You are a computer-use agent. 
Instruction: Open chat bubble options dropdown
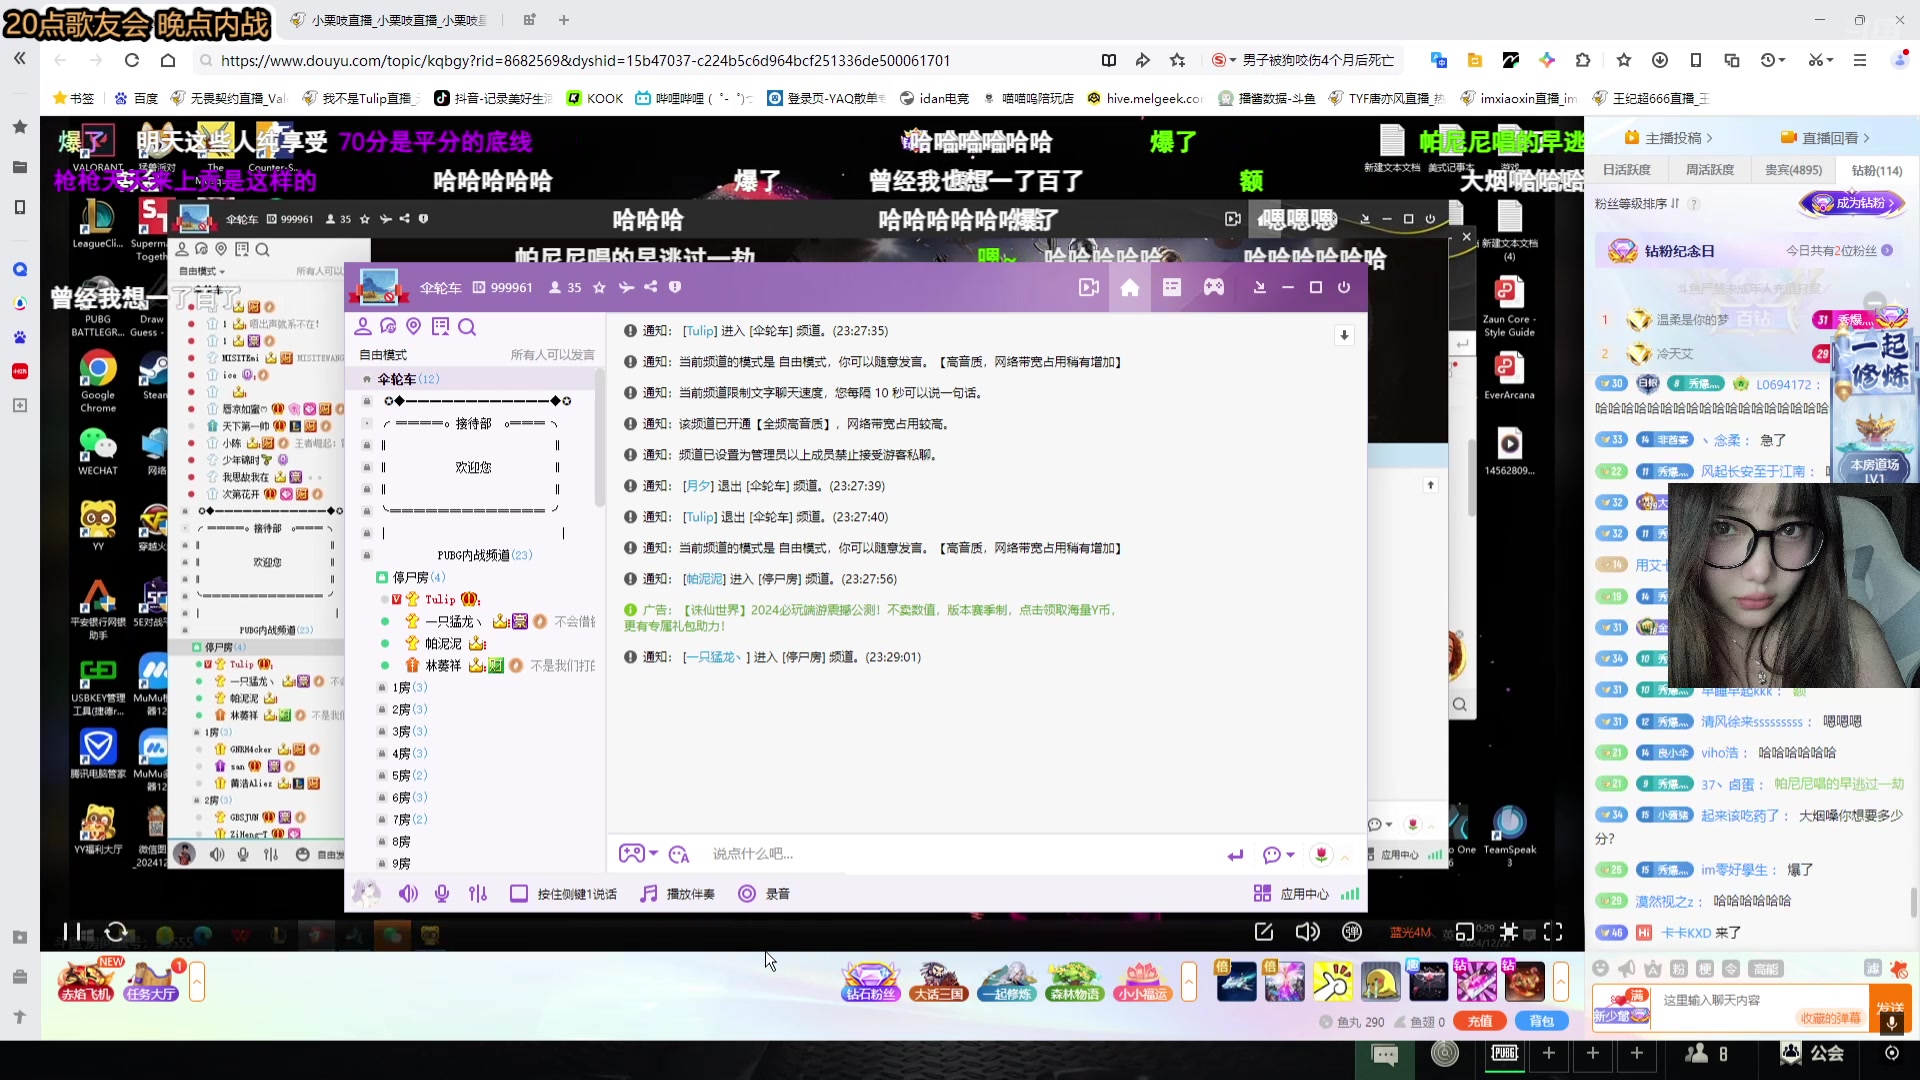tap(1278, 855)
